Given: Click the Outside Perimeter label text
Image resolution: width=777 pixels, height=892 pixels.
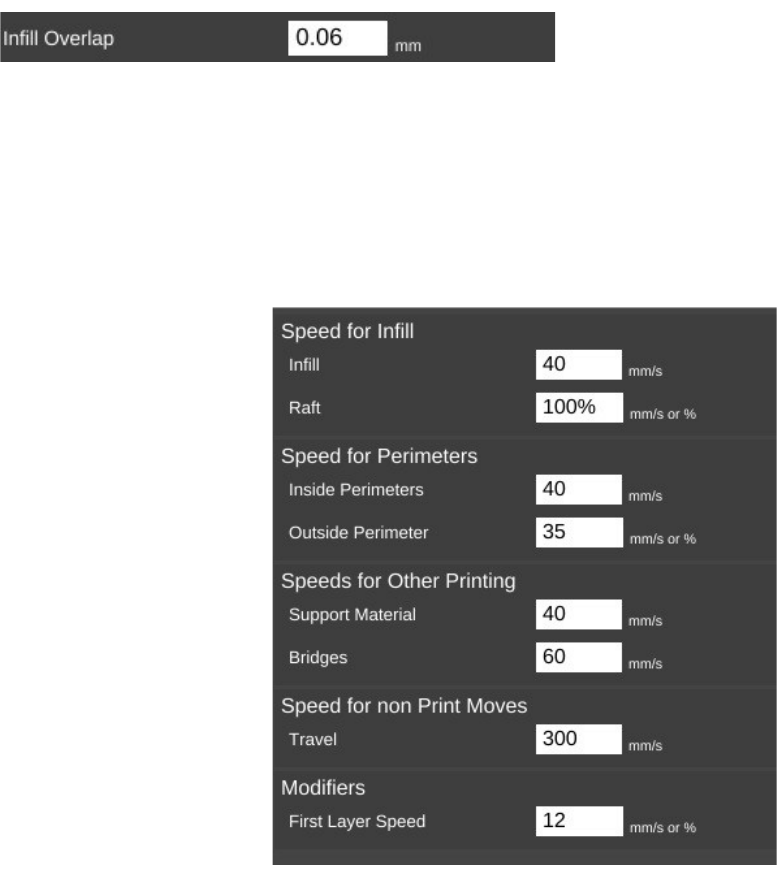Looking at the screenshot, I should tap(358, 533).
